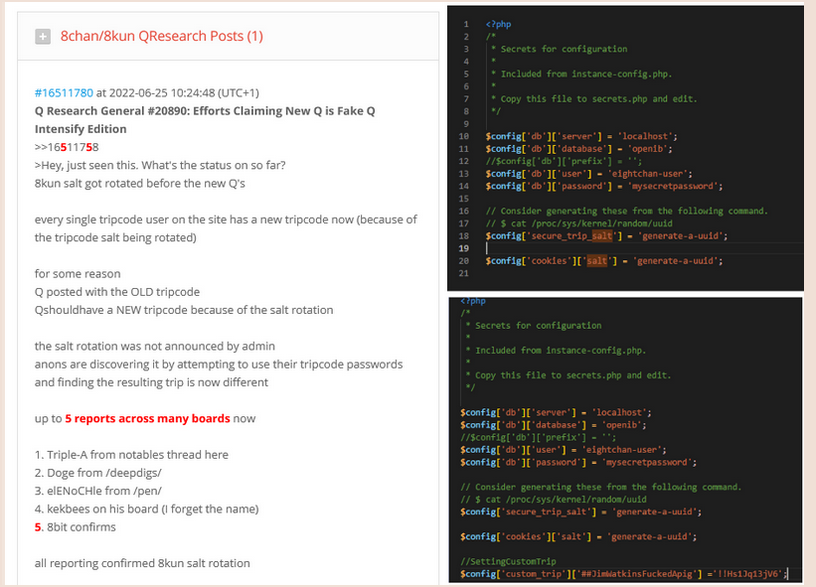Click the highlighted secure_trip_salt line in top code
Image resolution: width=816 pixels, height=587 pixels.
(x=607, y=236)
